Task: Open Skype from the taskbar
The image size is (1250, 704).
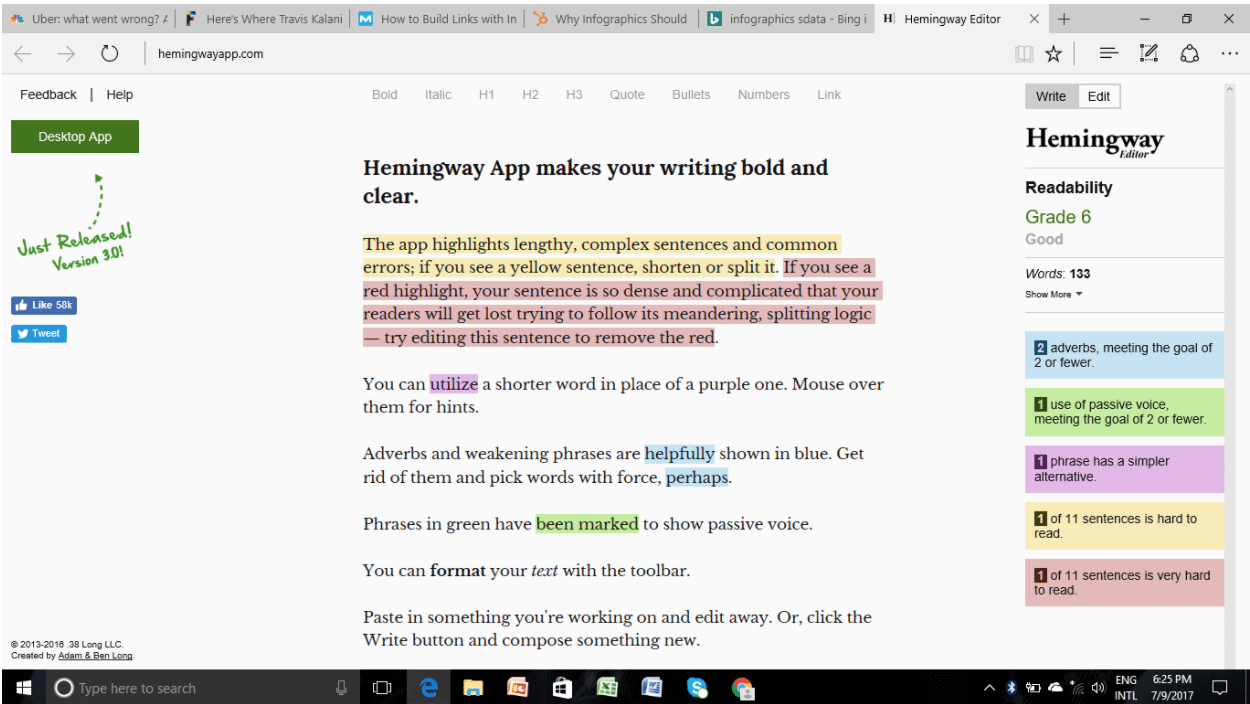Action: [697, 688]
